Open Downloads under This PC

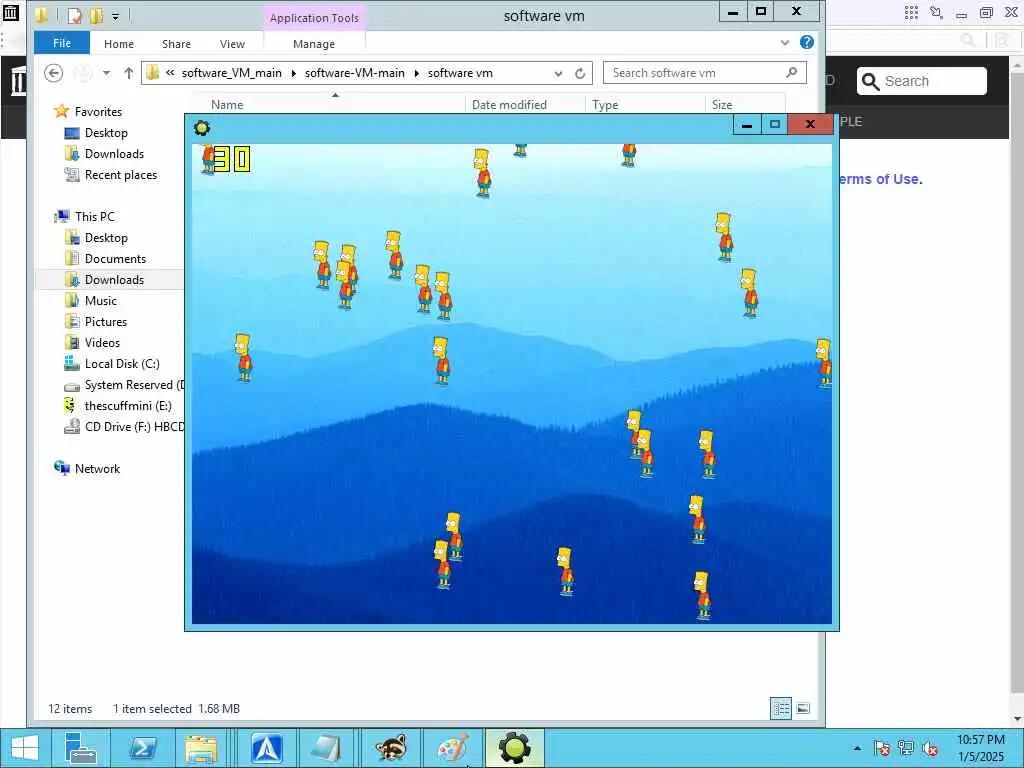114,280
